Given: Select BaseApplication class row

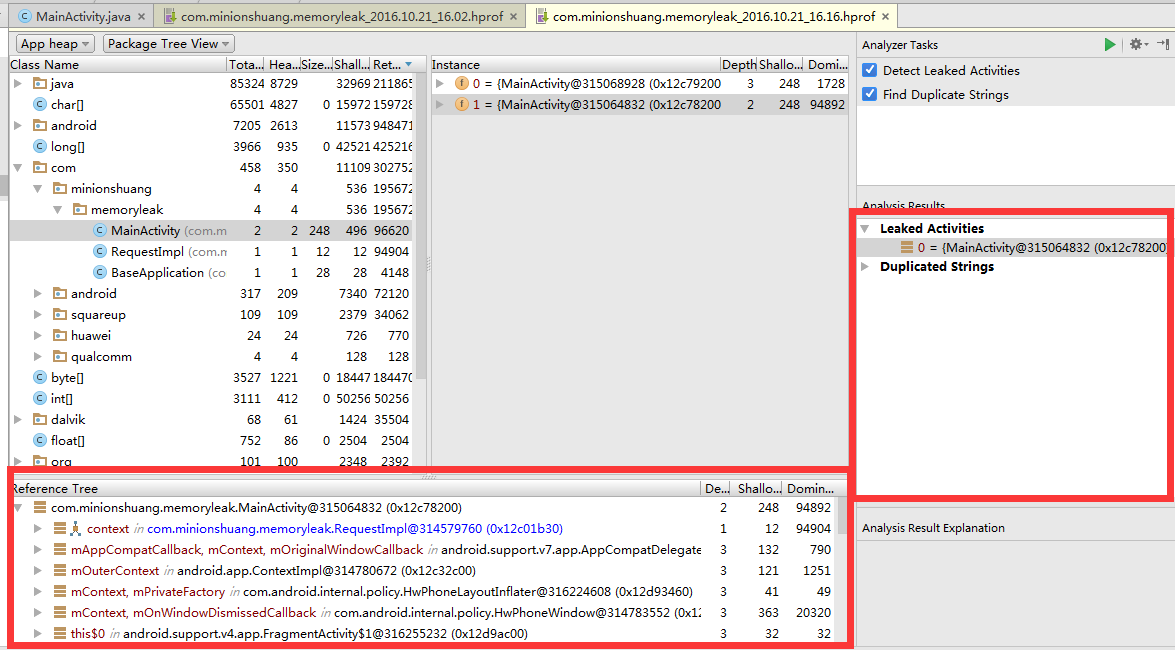Looking at the screenshot, I should tap(211, 273).
